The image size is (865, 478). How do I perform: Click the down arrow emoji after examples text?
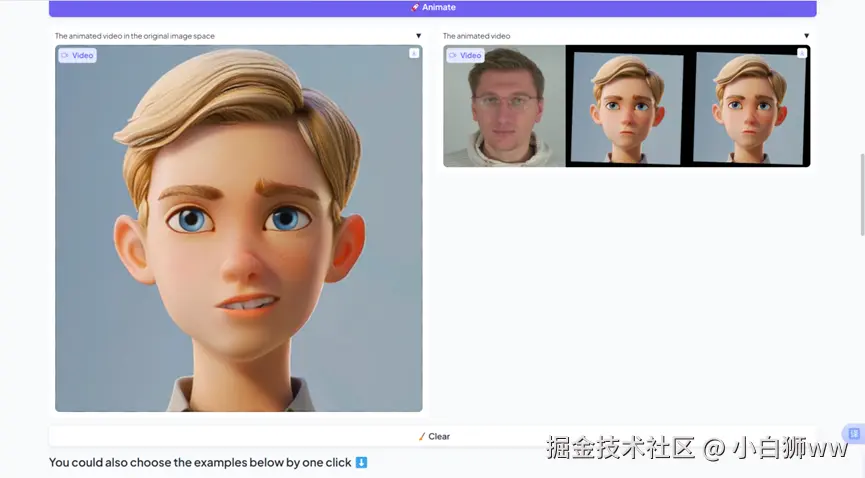click(x=361, y=463)
